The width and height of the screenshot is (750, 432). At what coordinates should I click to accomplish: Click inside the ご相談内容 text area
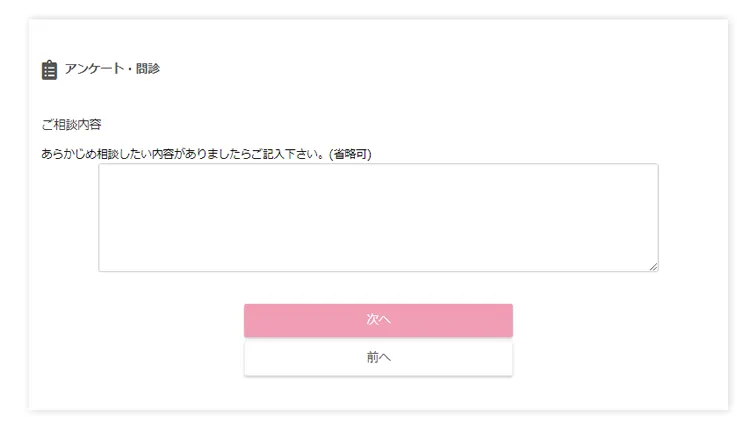click(378, 218)
